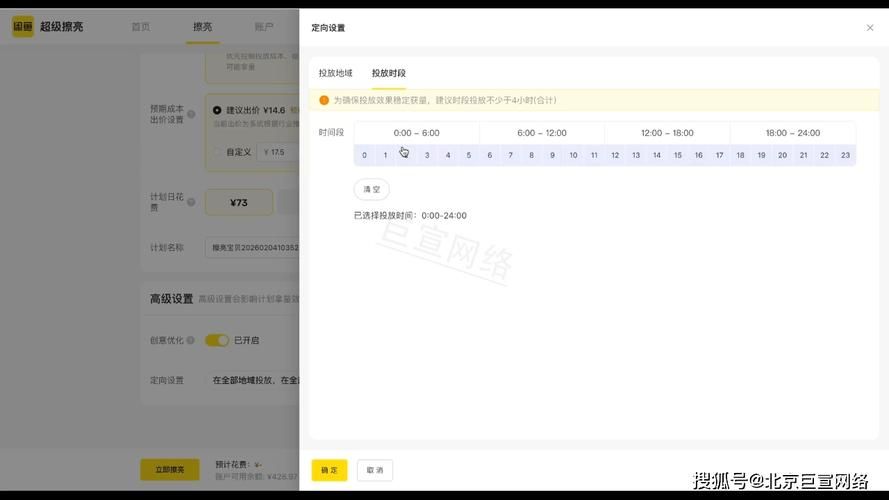Select the 建议出价 ¥14.6 radio option

coord(217,110)
